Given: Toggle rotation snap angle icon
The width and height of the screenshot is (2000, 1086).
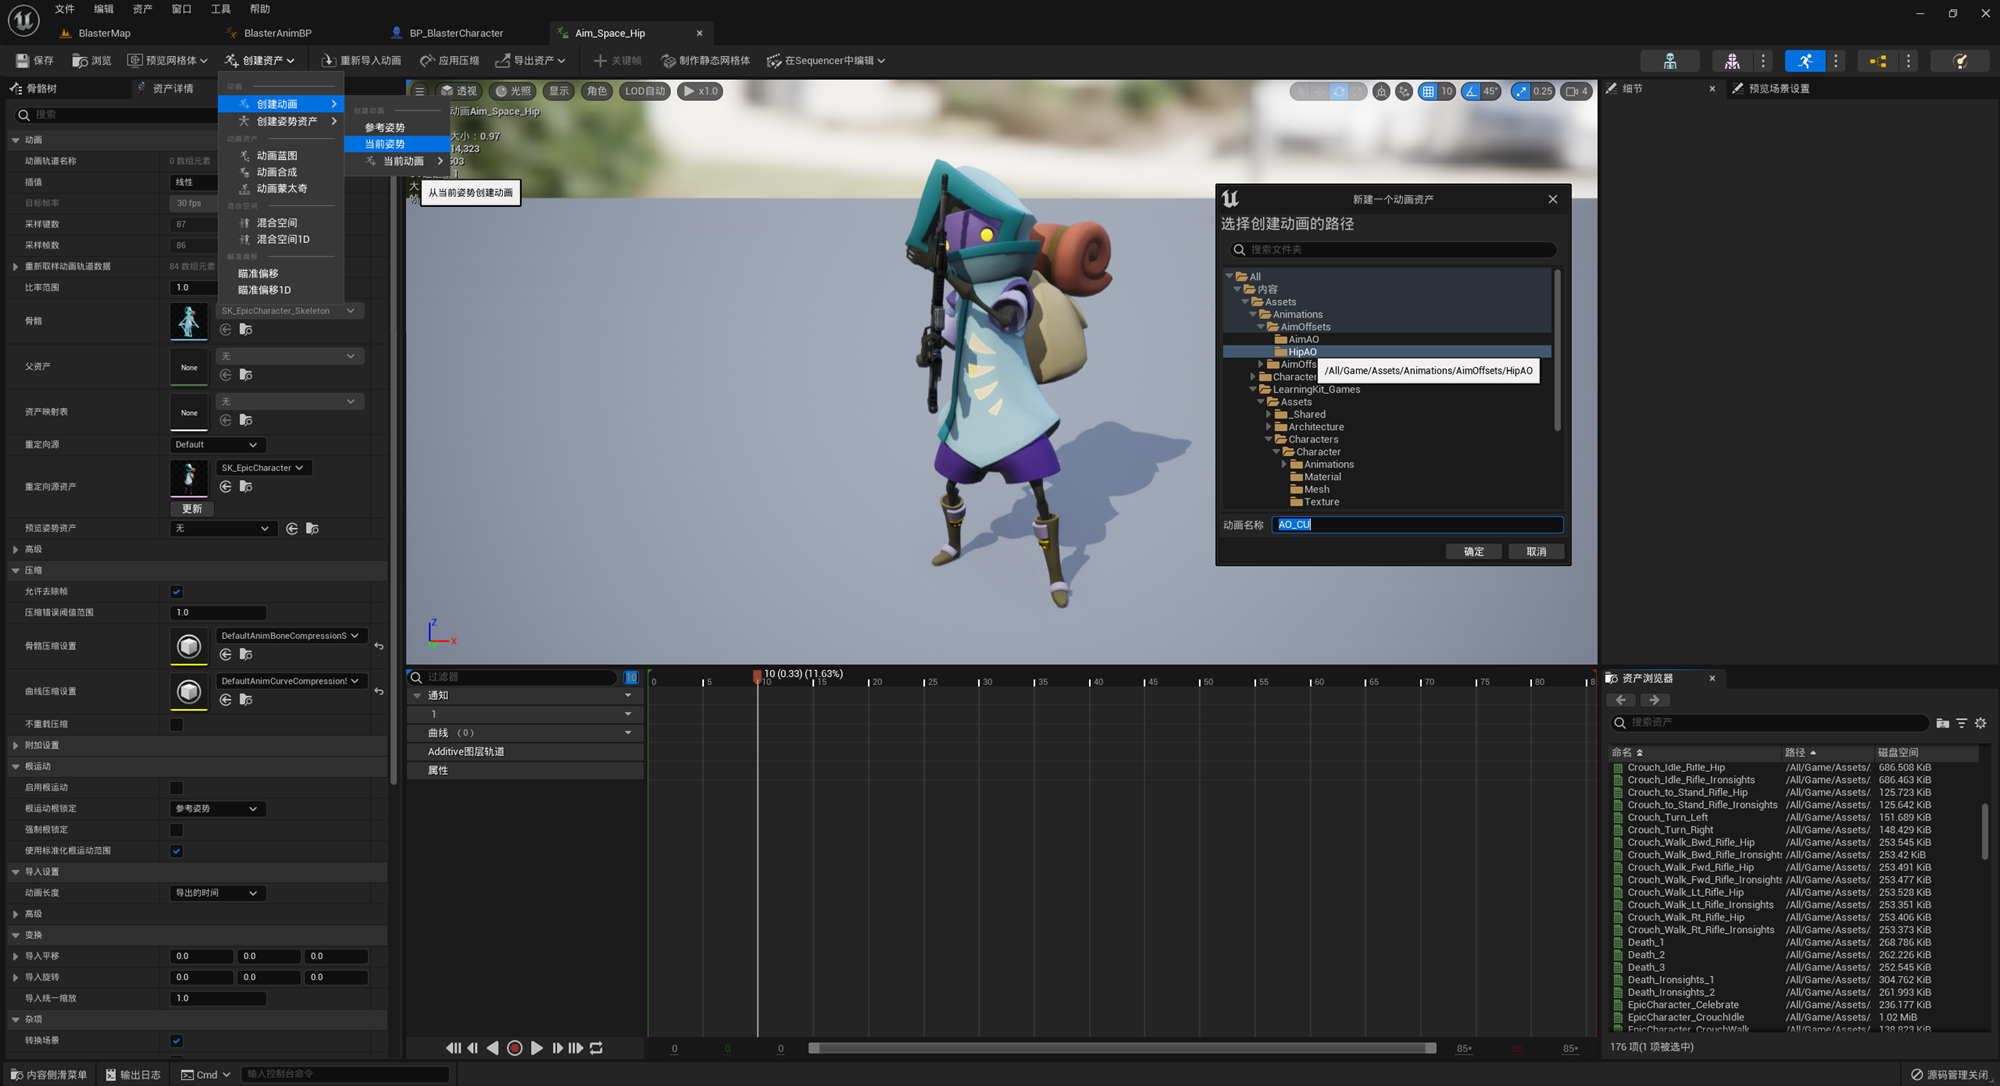Looking at the screenshot, I should click(x=1471, y=91).
